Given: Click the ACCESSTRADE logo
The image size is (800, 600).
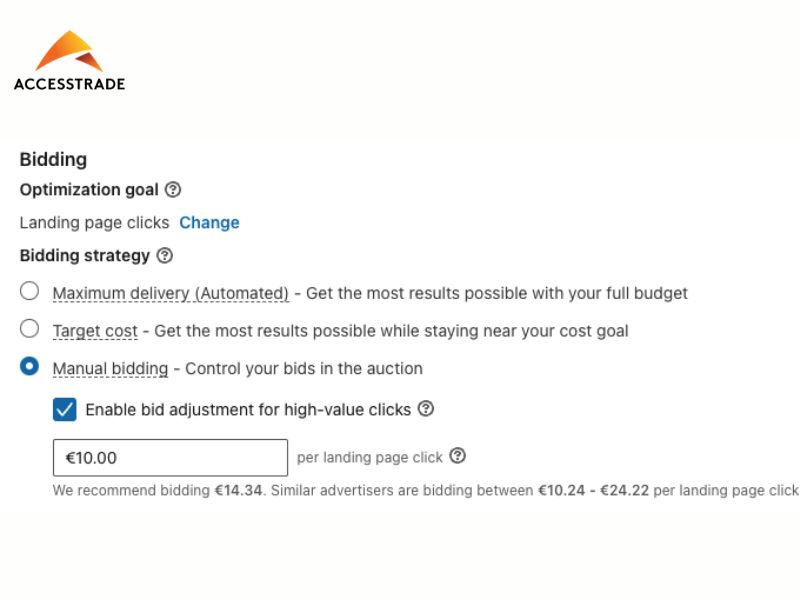Looking at the screenshot, I should 69,61.
